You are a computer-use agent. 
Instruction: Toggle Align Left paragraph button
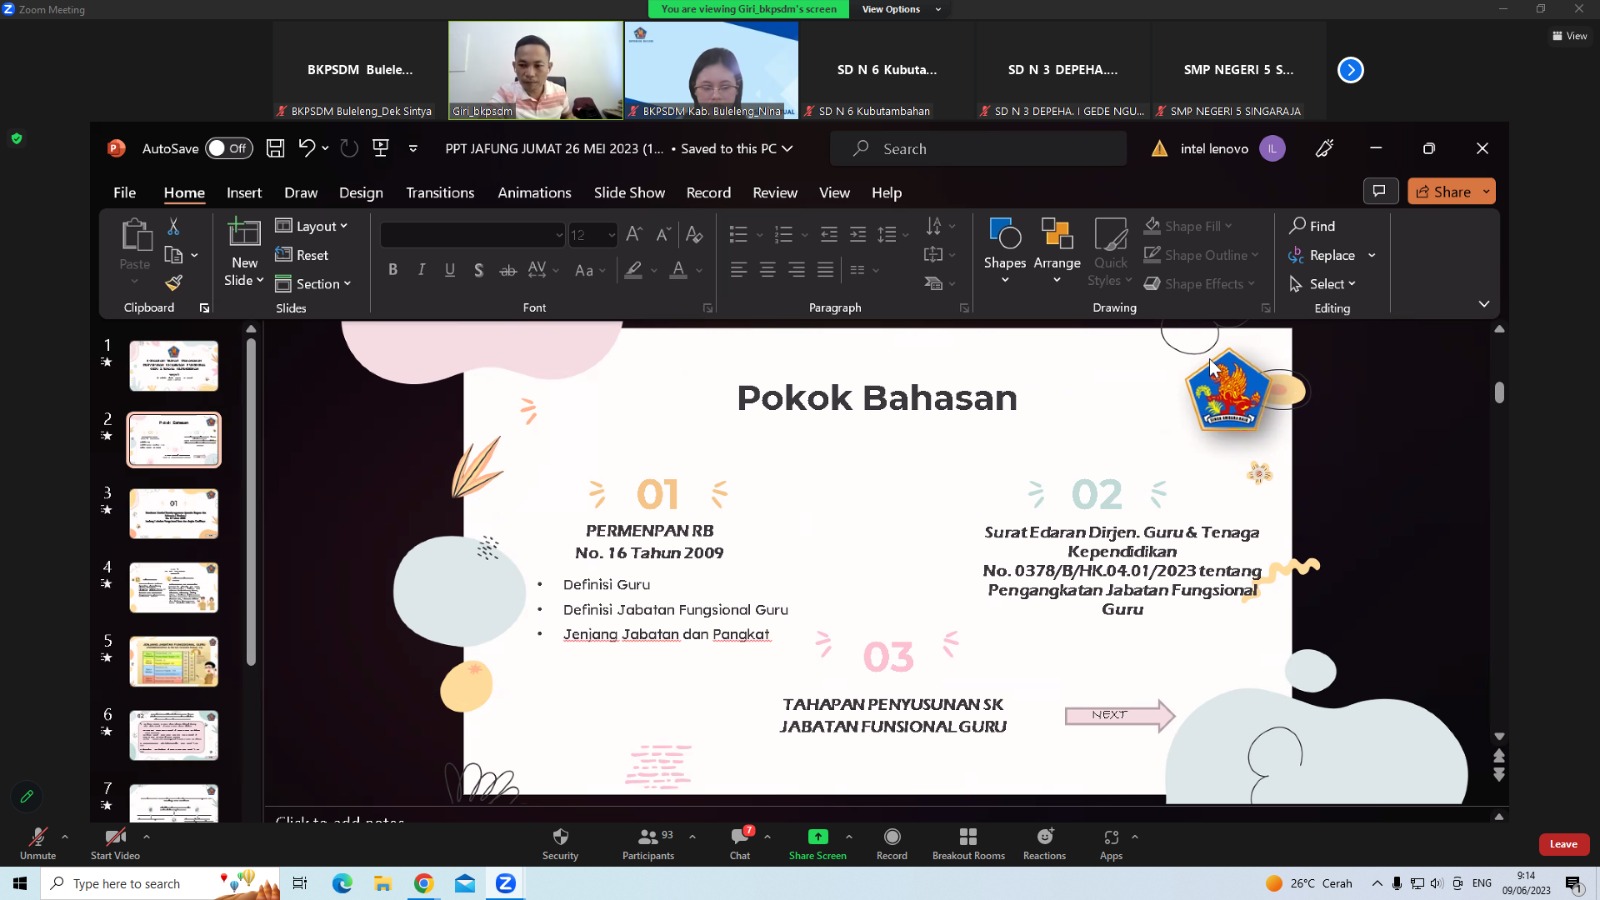(739, 269)
